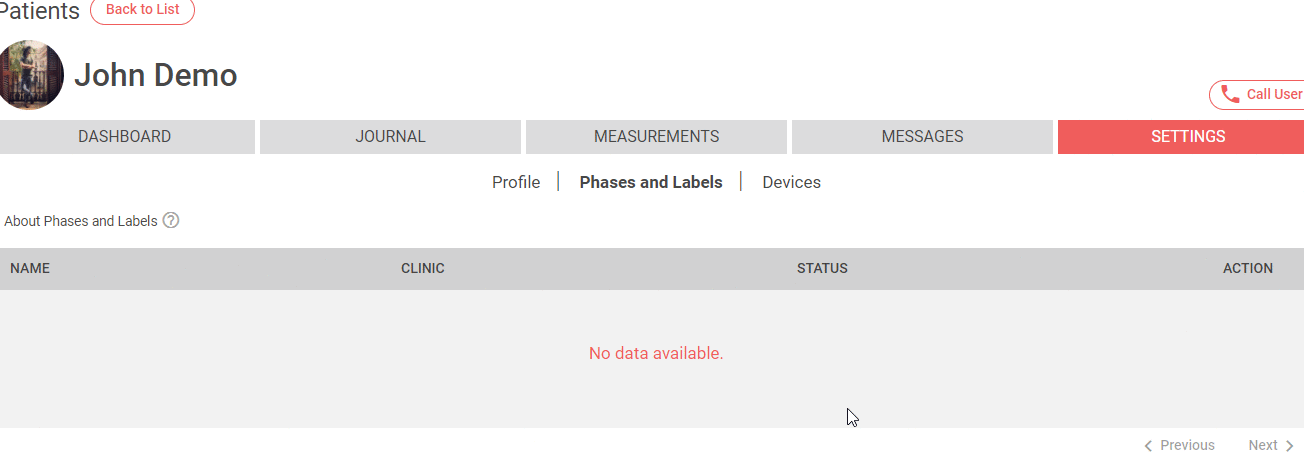Click the Next page chevron arrow
The height and width of the screenshot is (464, 1304).
point(1289,445)
